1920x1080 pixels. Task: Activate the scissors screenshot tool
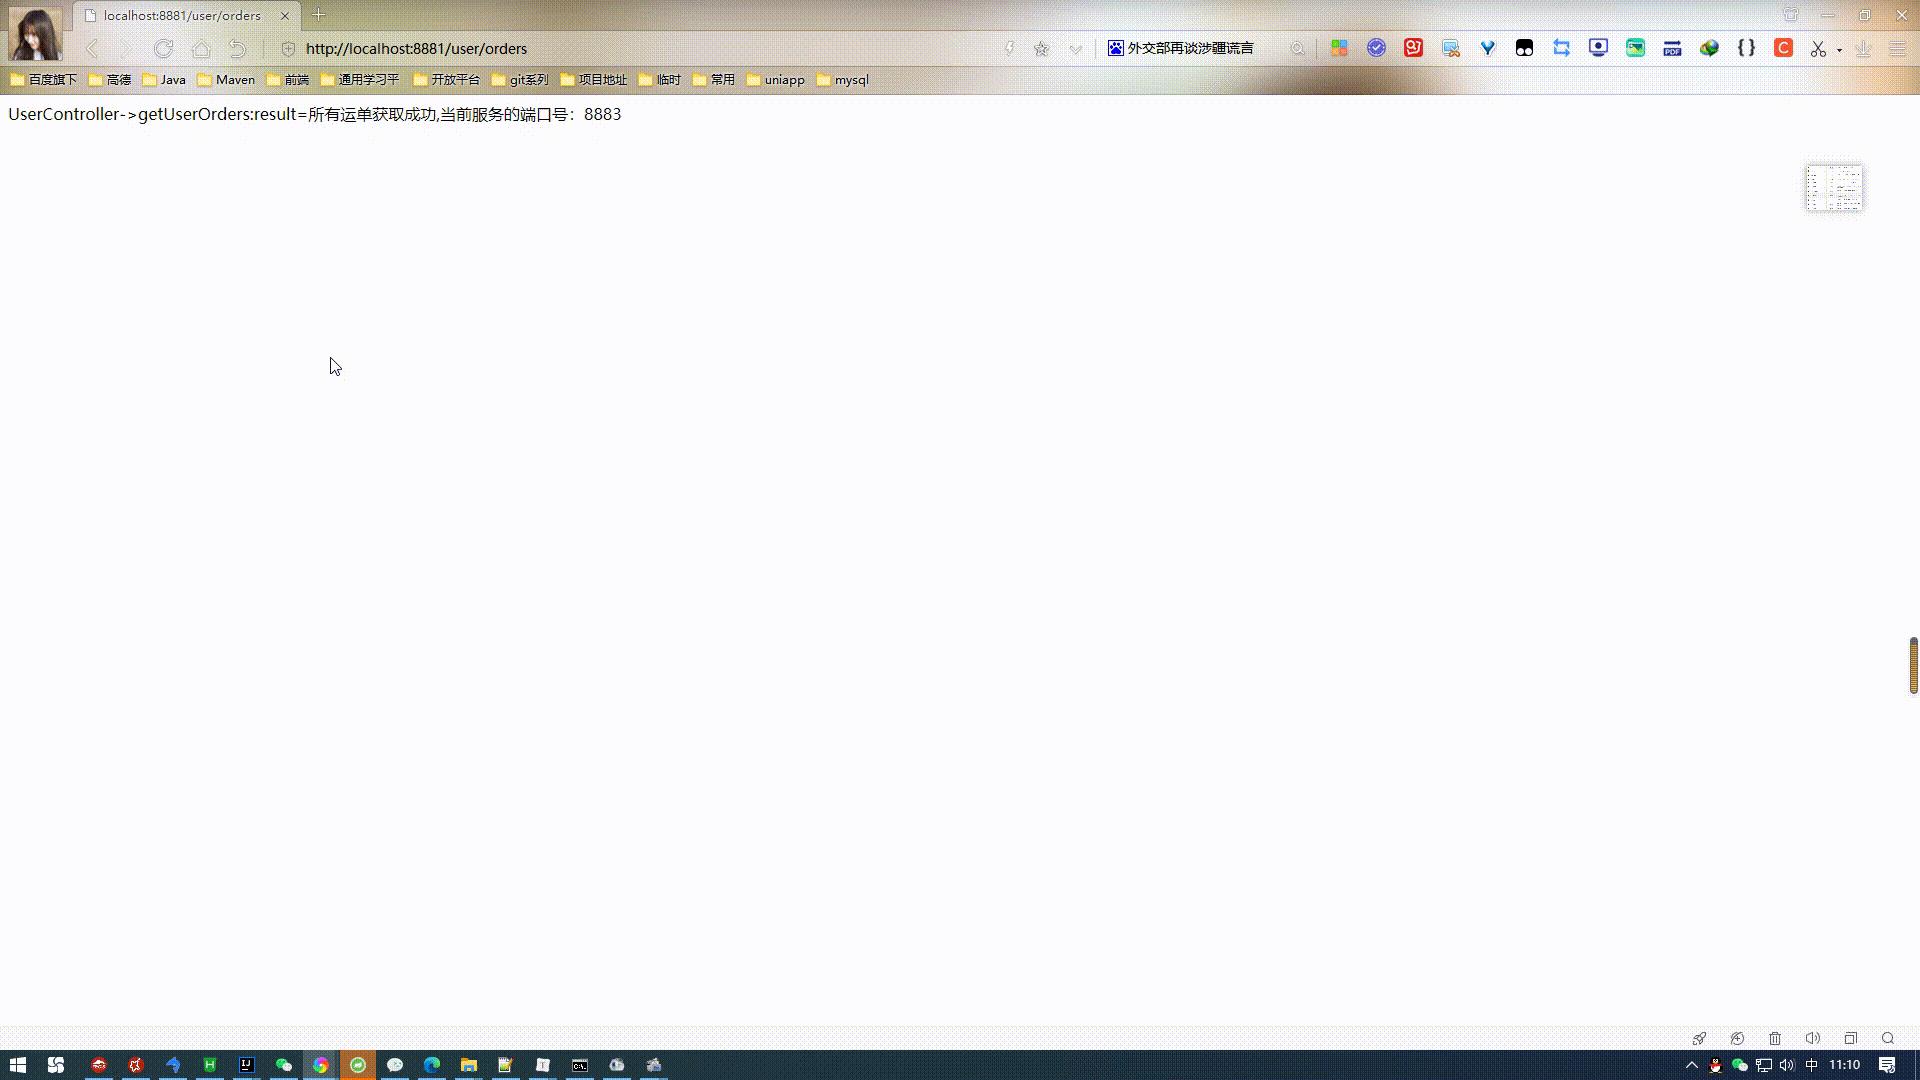(x=1818, y=48)
